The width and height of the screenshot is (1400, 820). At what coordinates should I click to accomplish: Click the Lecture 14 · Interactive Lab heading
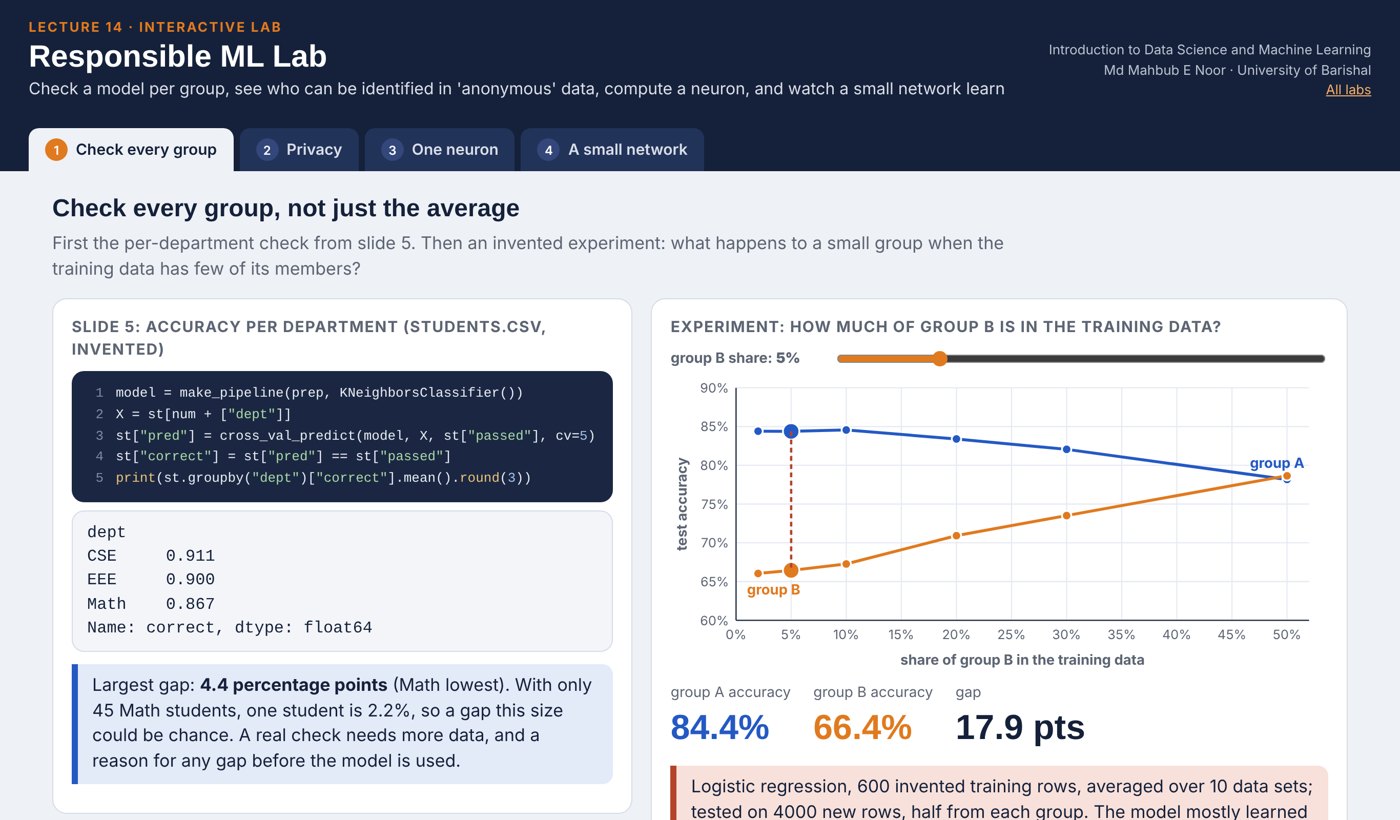tap(155, 27)
